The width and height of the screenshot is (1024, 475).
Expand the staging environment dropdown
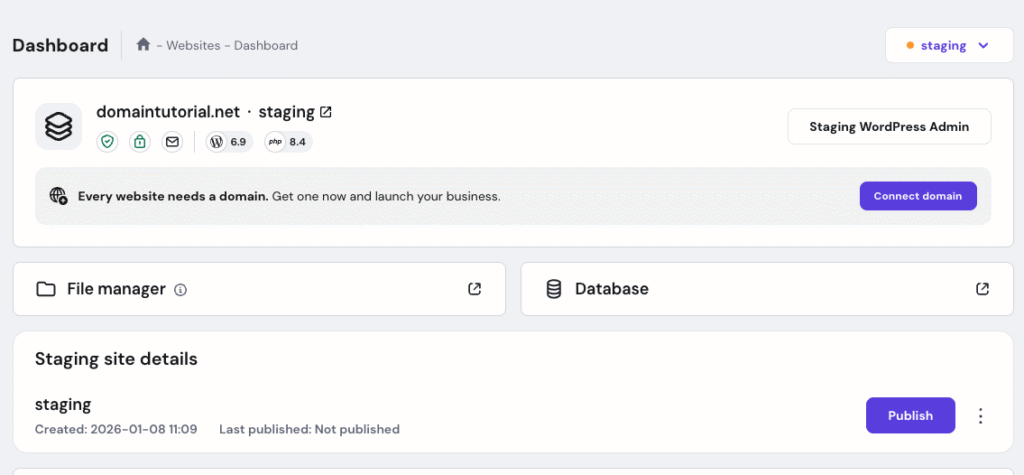949,46
